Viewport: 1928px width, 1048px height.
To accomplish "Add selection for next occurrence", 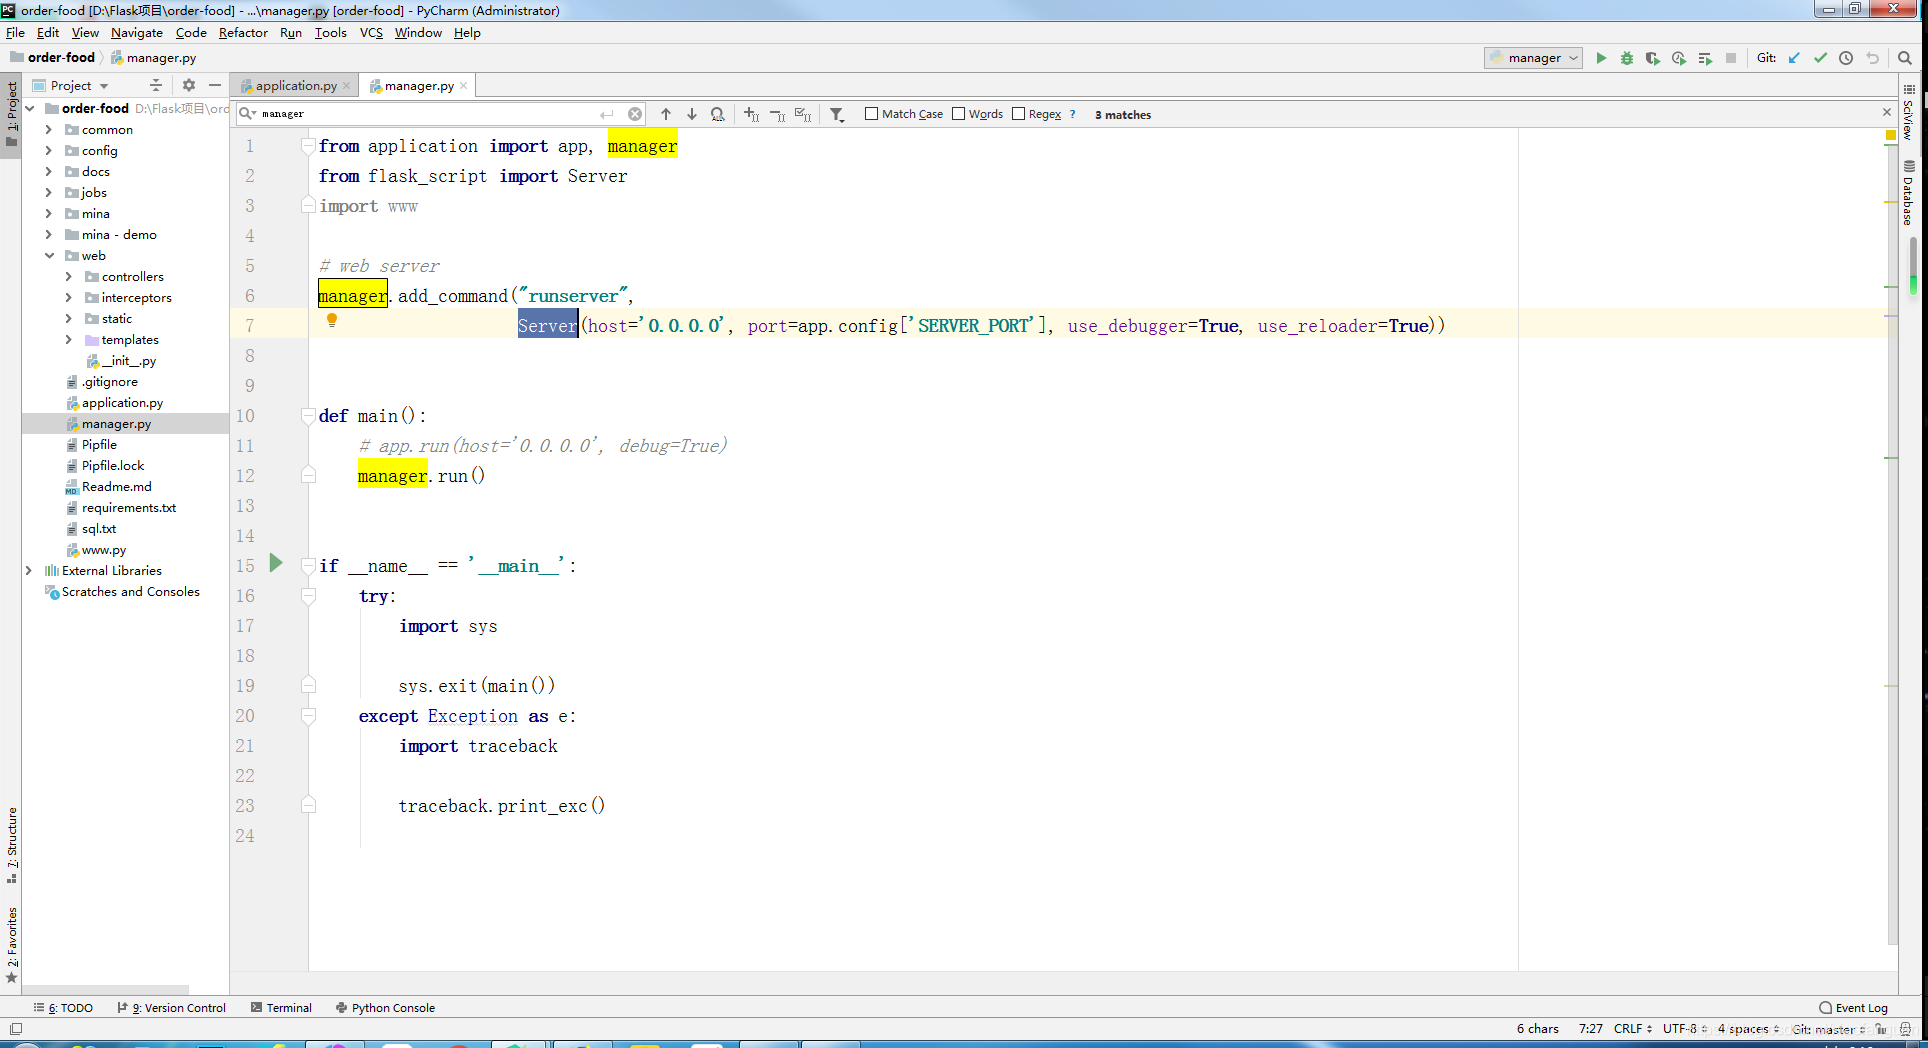I will [x=752, y=114].
